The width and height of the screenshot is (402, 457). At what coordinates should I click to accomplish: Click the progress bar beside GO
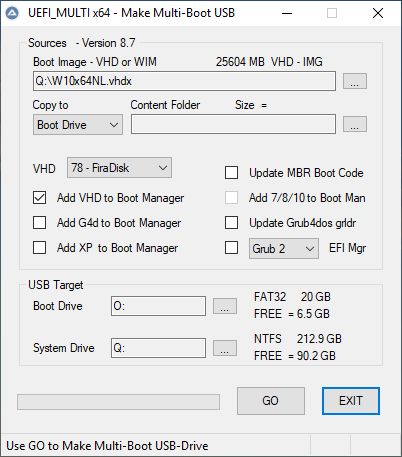pyautogui.click(x=118, y=402)
